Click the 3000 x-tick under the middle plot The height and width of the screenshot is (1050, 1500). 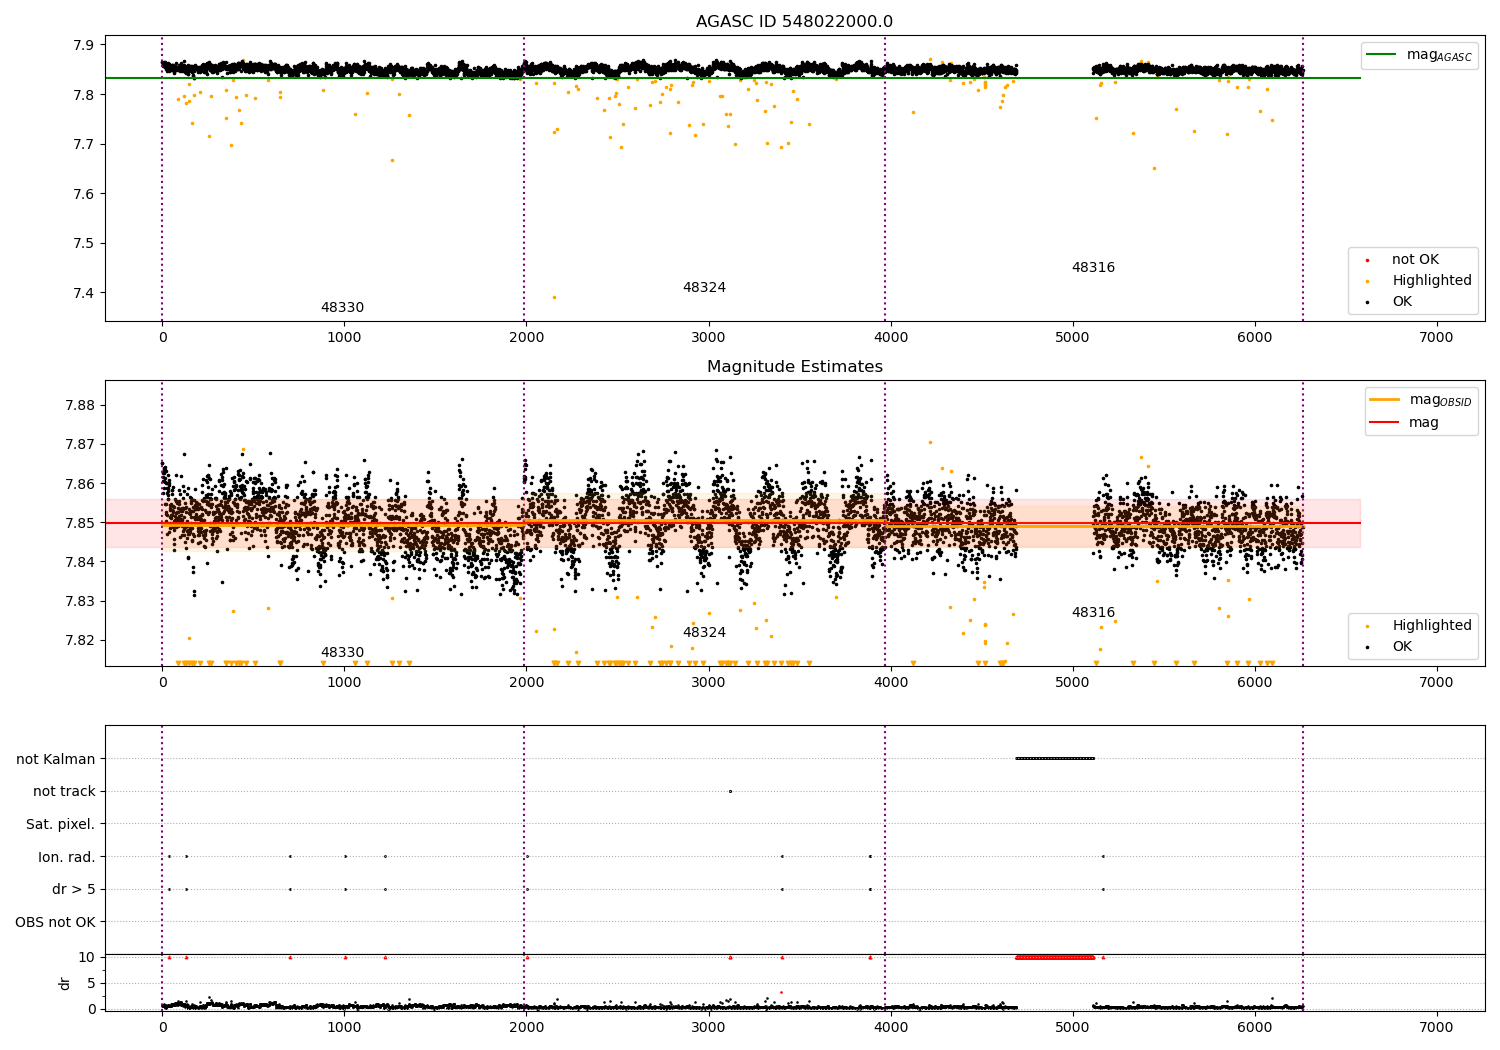tap(708, 683)
